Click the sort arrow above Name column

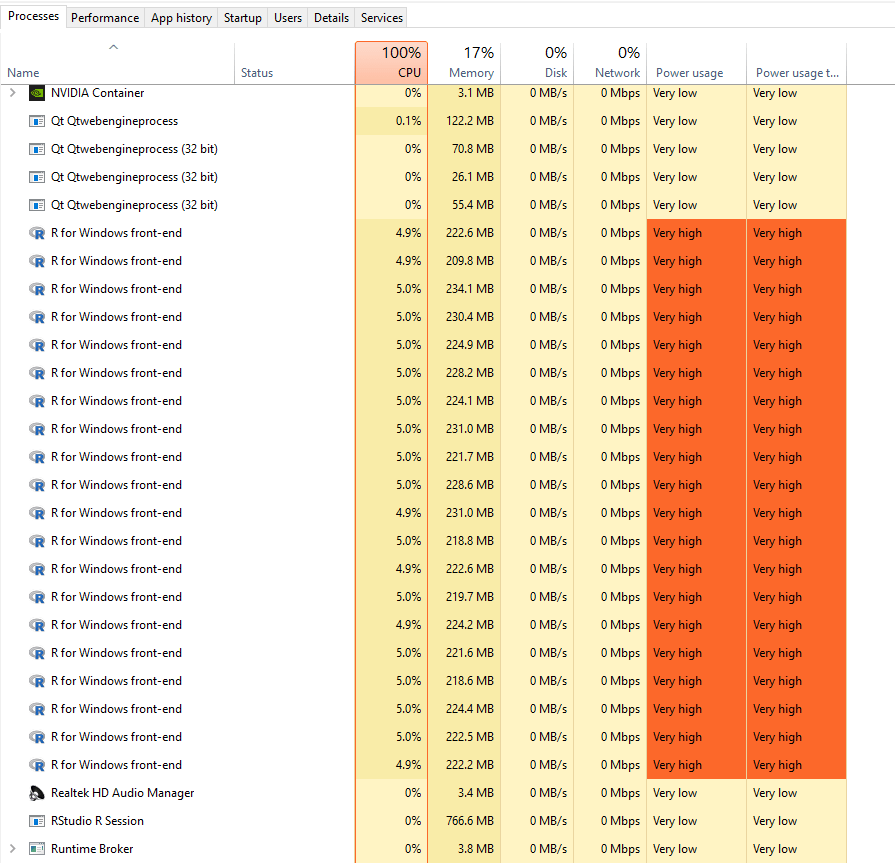(113, 47)
